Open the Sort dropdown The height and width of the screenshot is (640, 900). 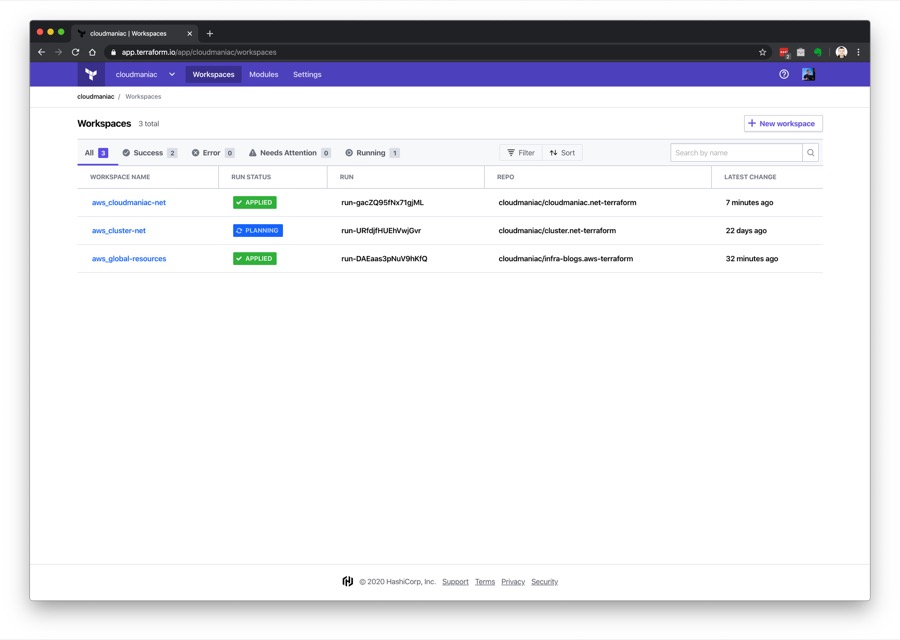[562, 153]
